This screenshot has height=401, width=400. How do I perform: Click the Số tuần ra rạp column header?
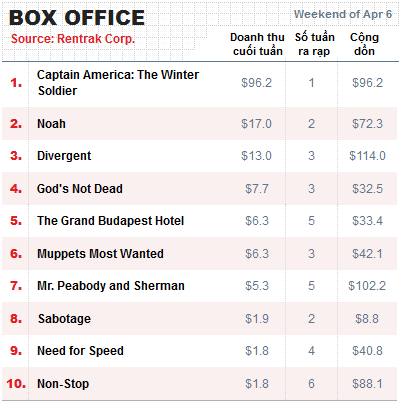point(314,44)
